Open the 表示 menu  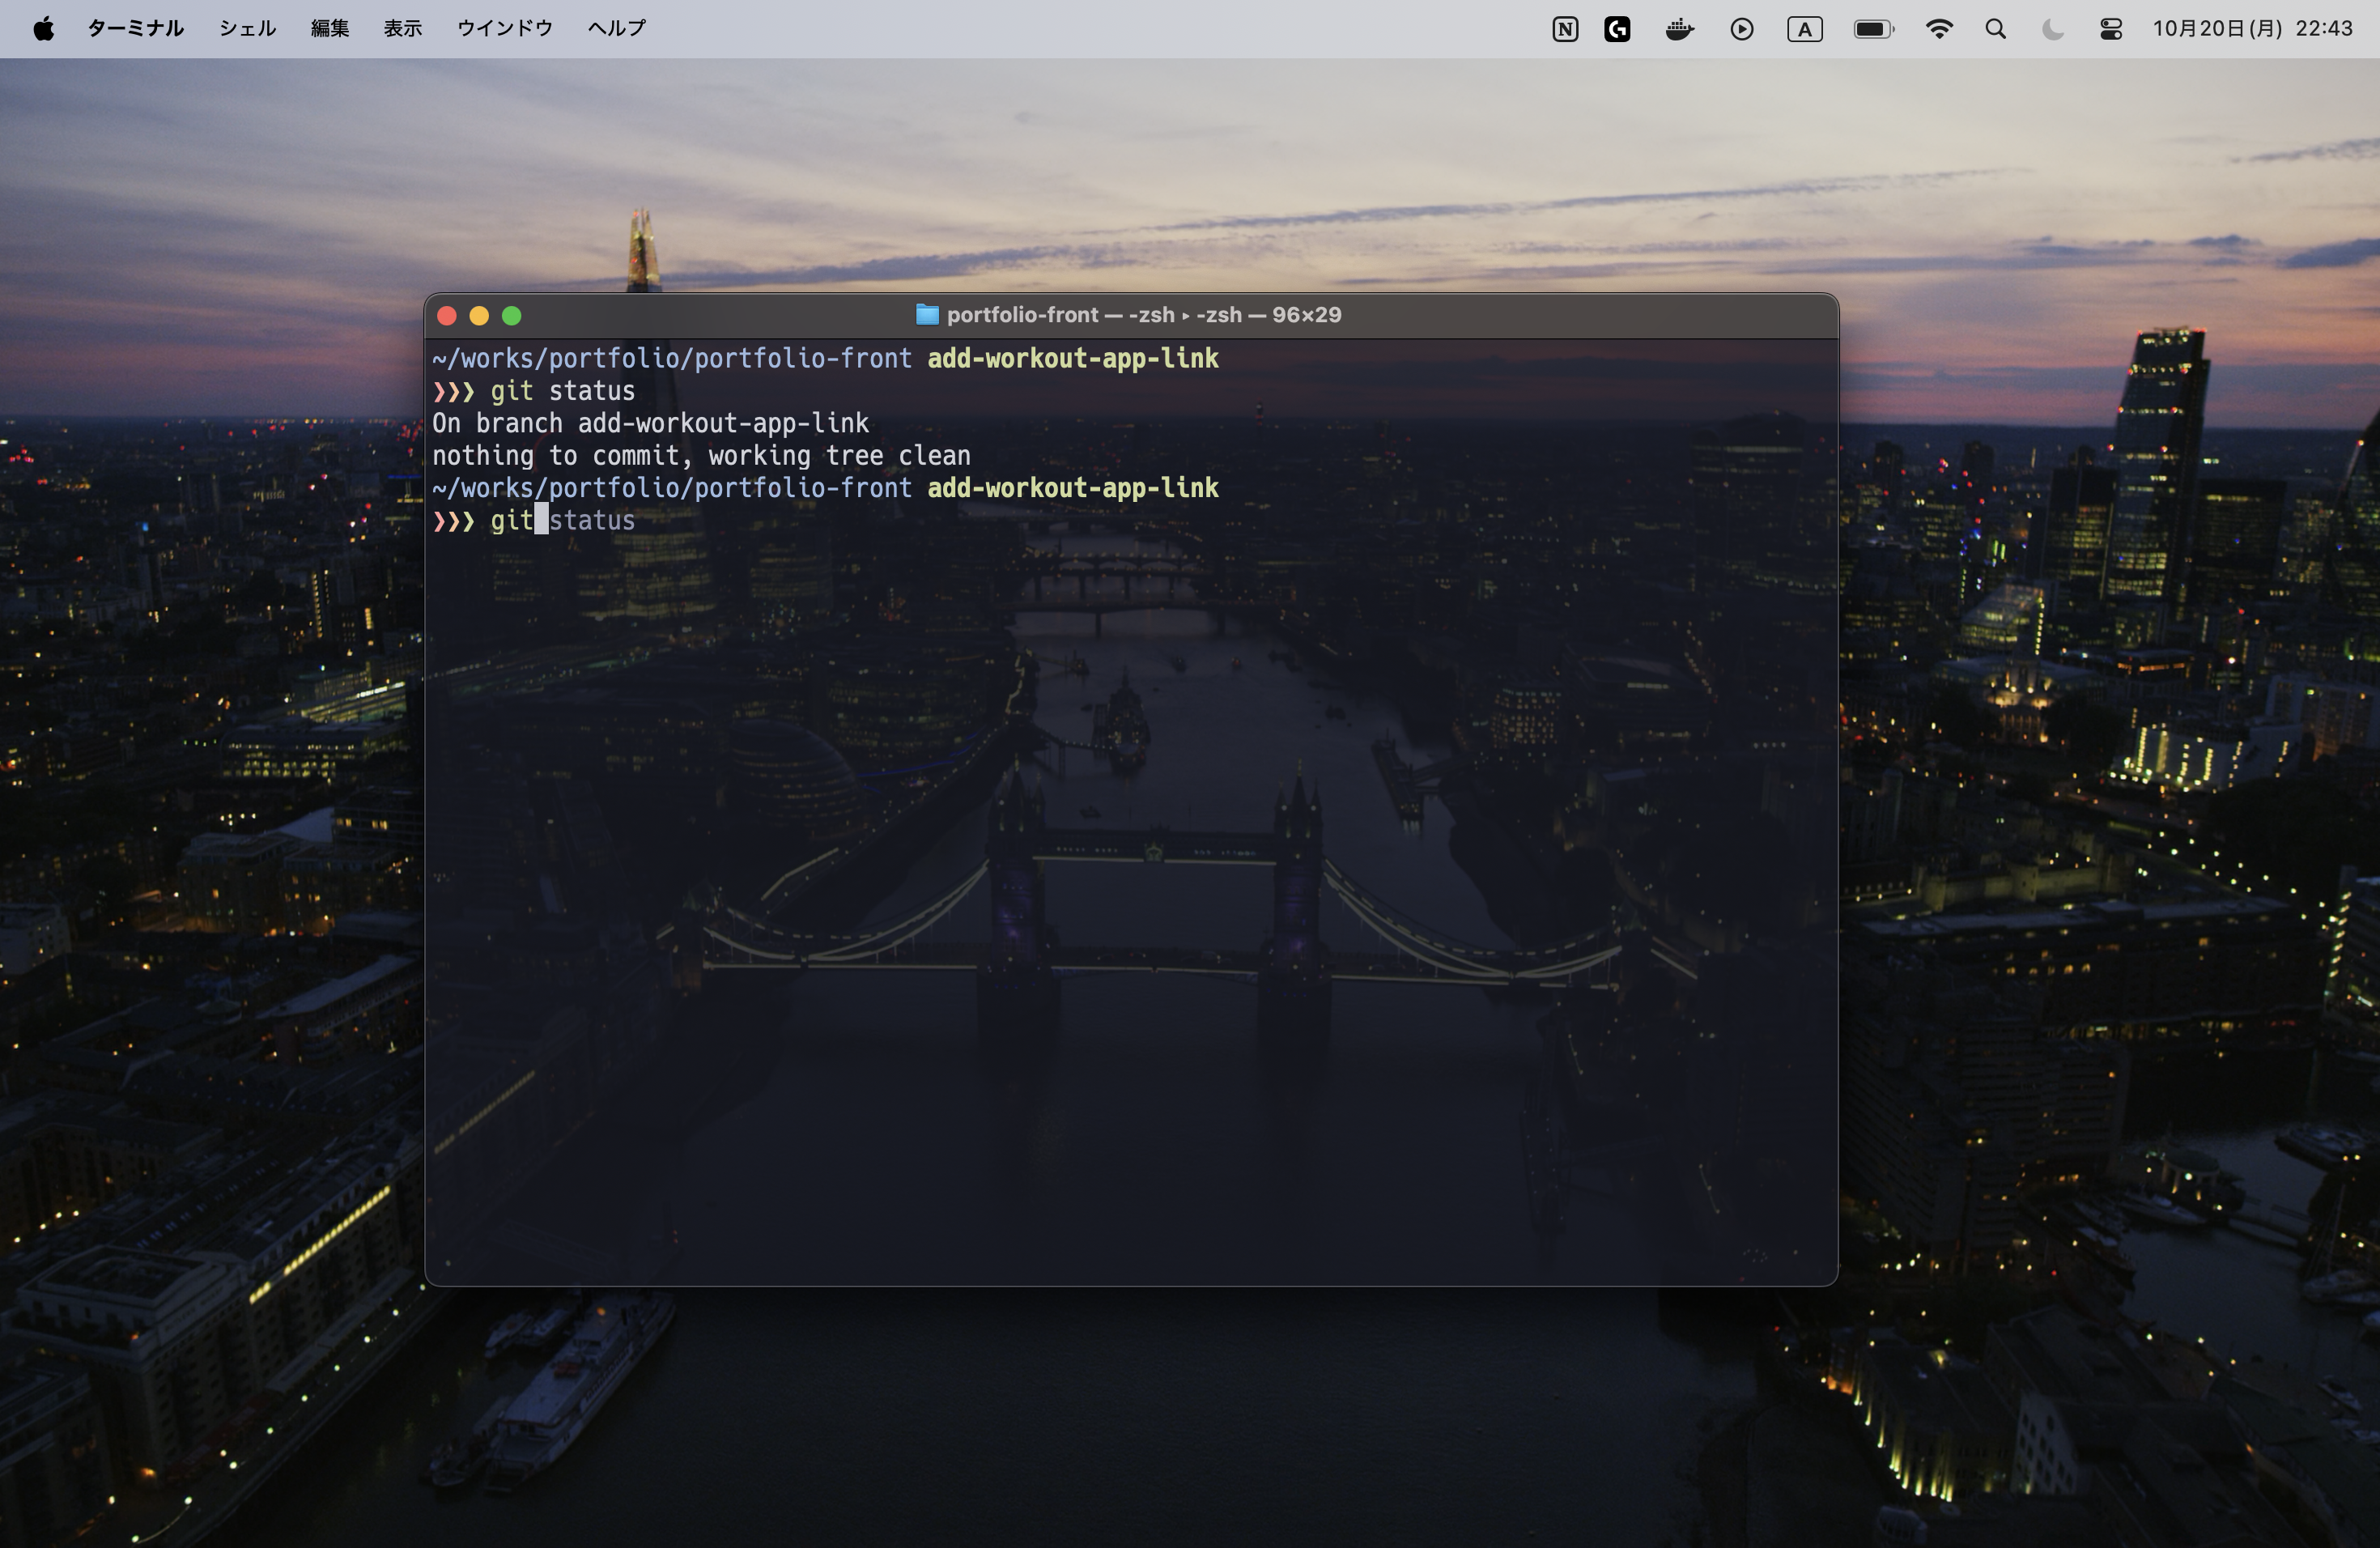pos(402,29)
